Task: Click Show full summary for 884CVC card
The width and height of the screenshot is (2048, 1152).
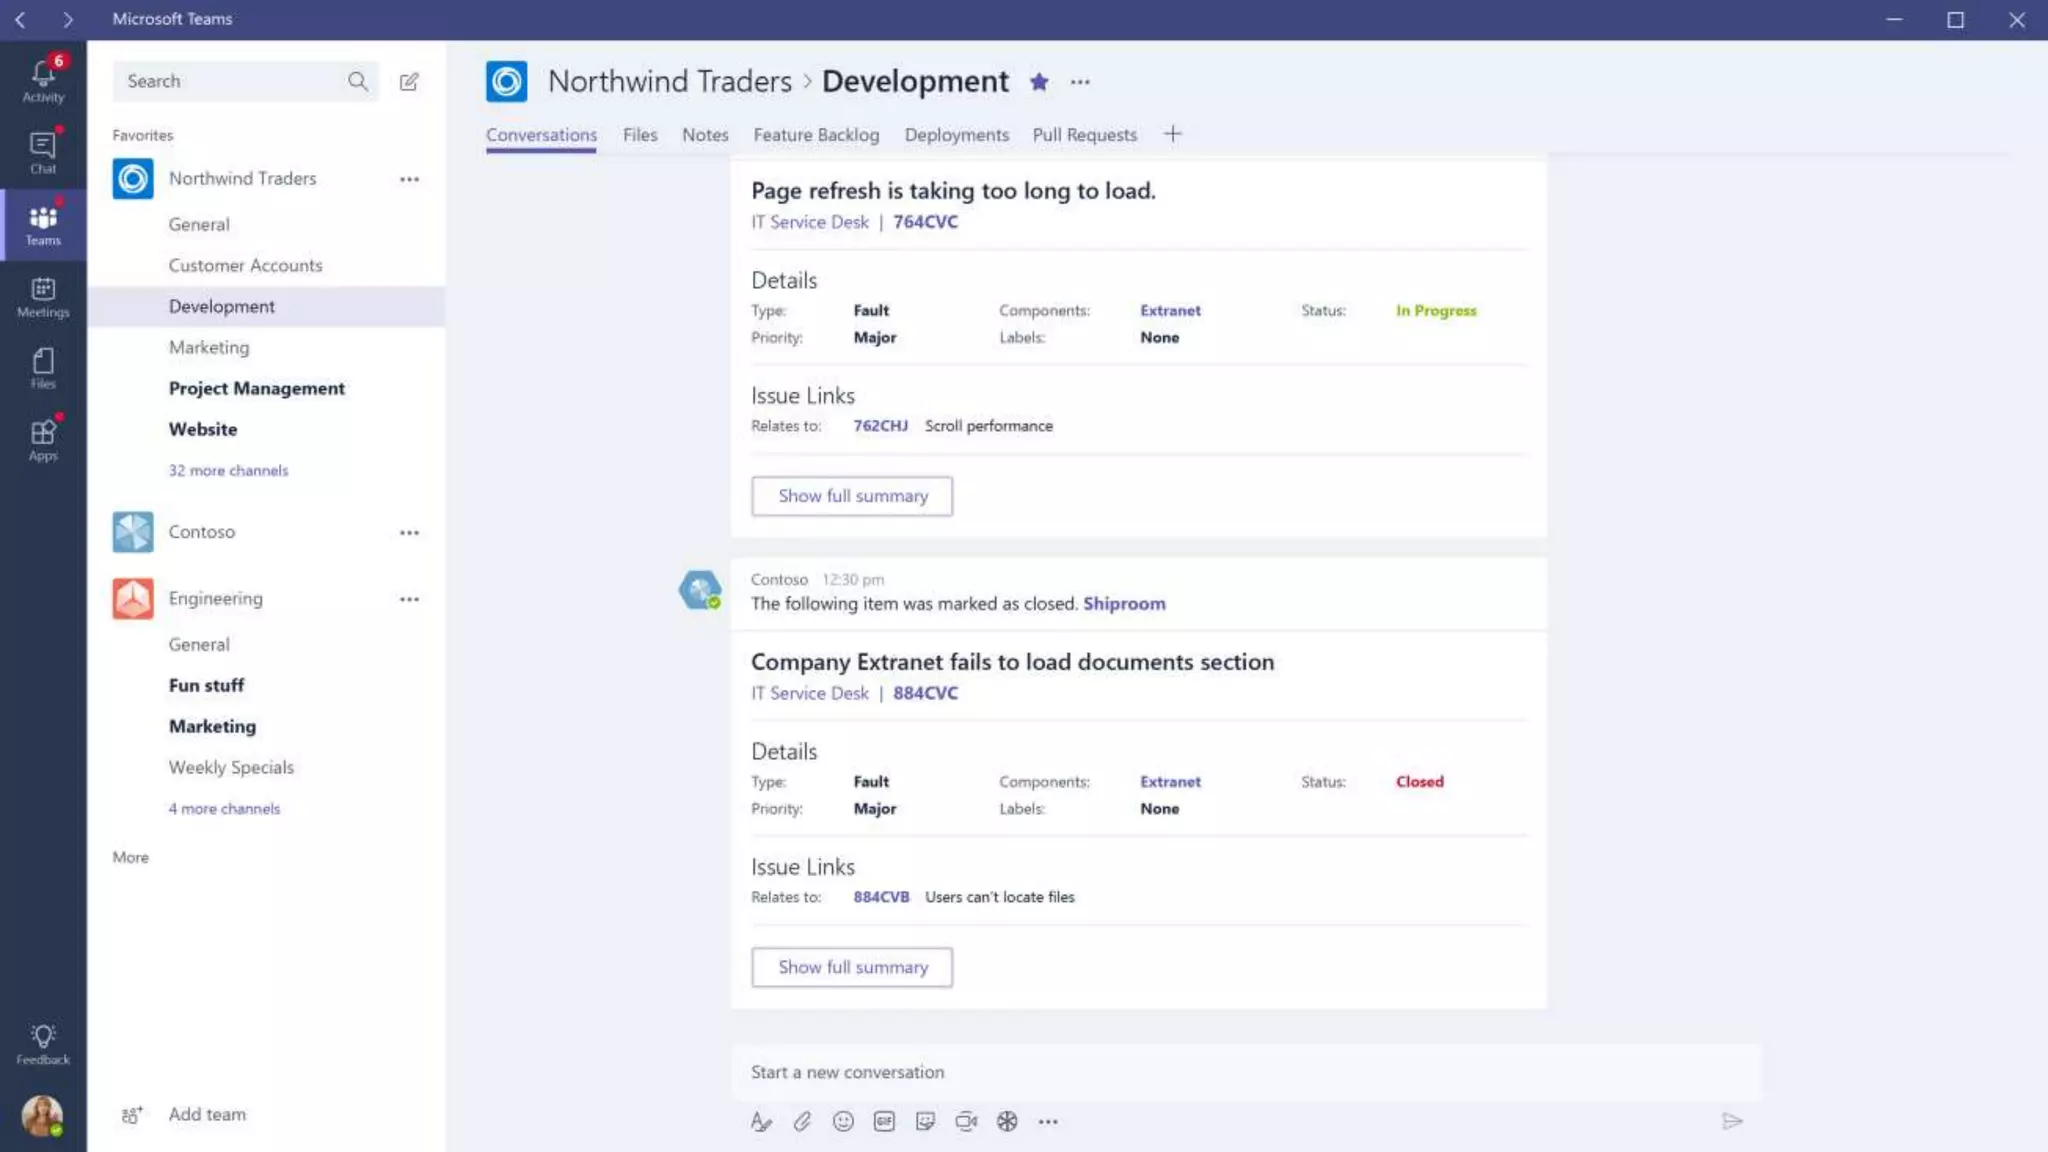Action: [x=852, y=967]
